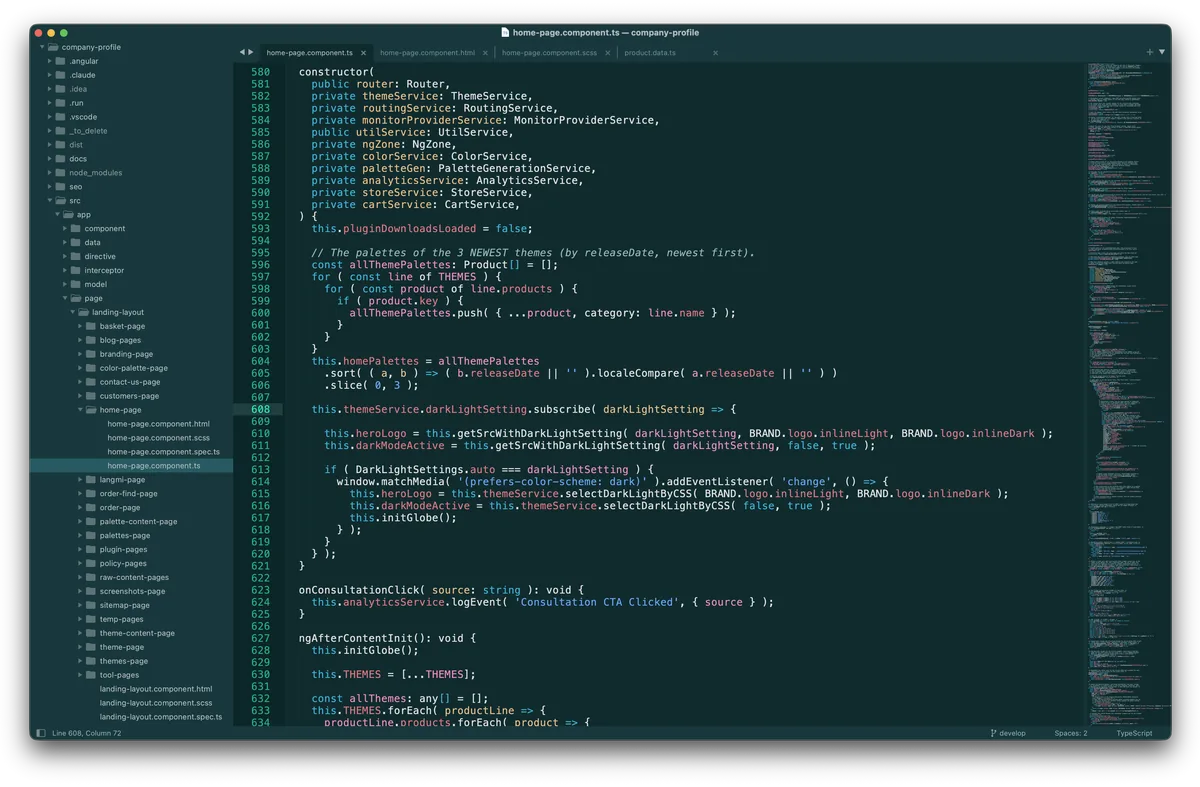Toggle the sidebar panel icon in status bar
The width and height of the screenshot is (1200, 787).
point(41,733)
